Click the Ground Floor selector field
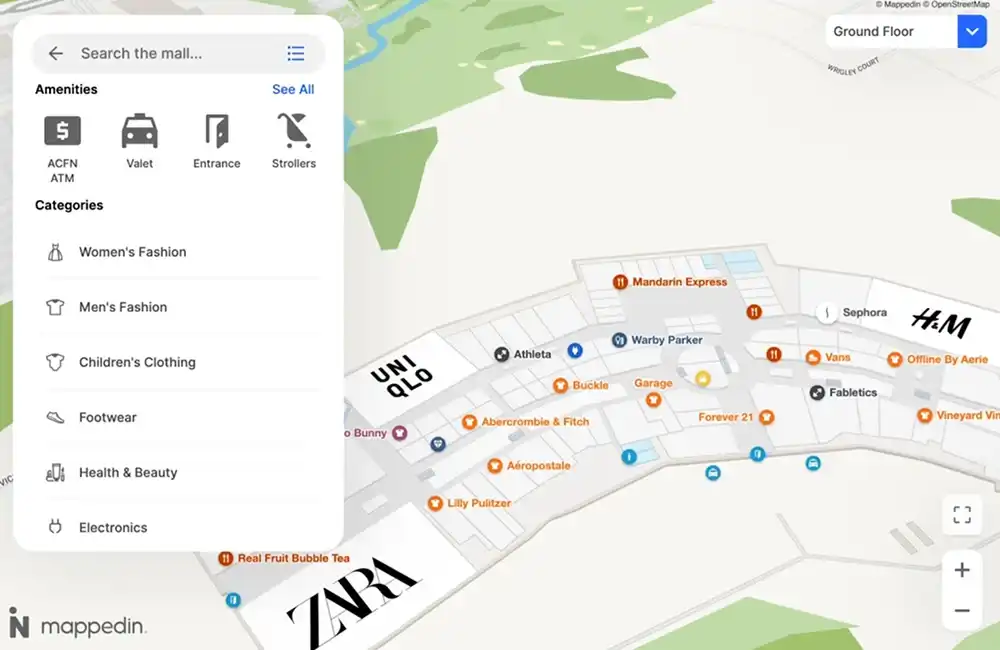Viewport: 1000px width, 650px height. pos(890,32)
